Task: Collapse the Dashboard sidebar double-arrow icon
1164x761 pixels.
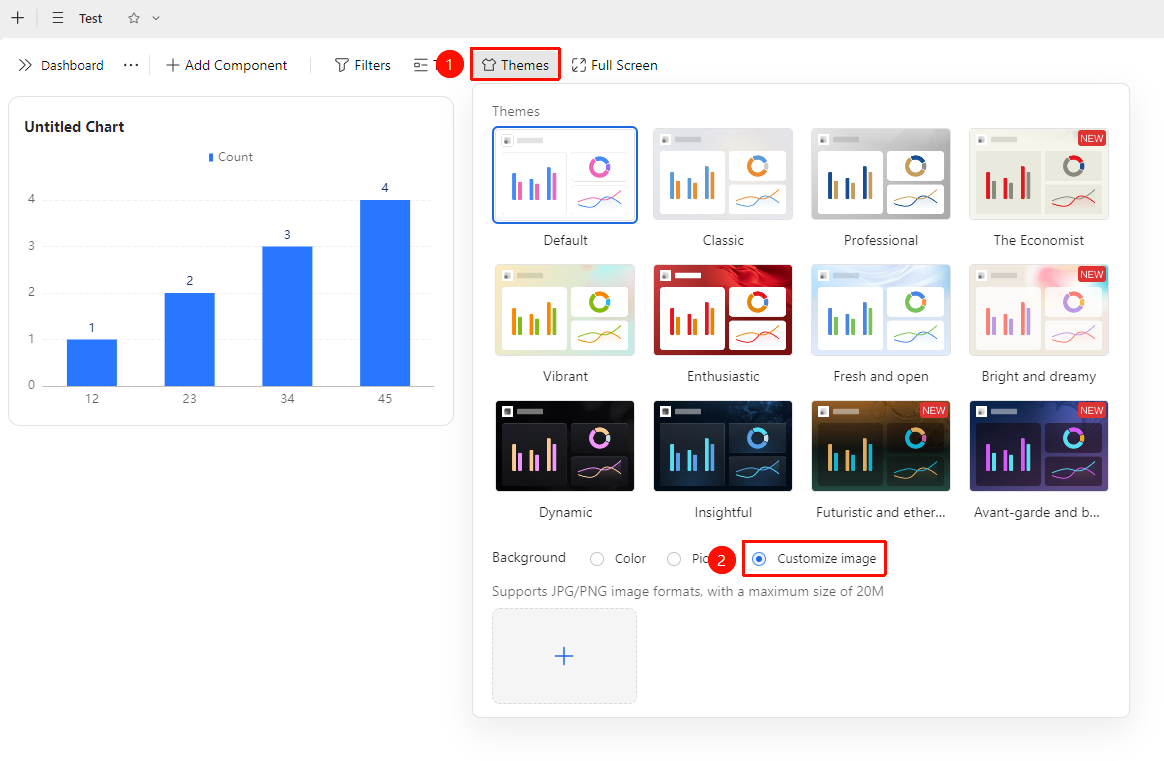Action: click(25, 65)
